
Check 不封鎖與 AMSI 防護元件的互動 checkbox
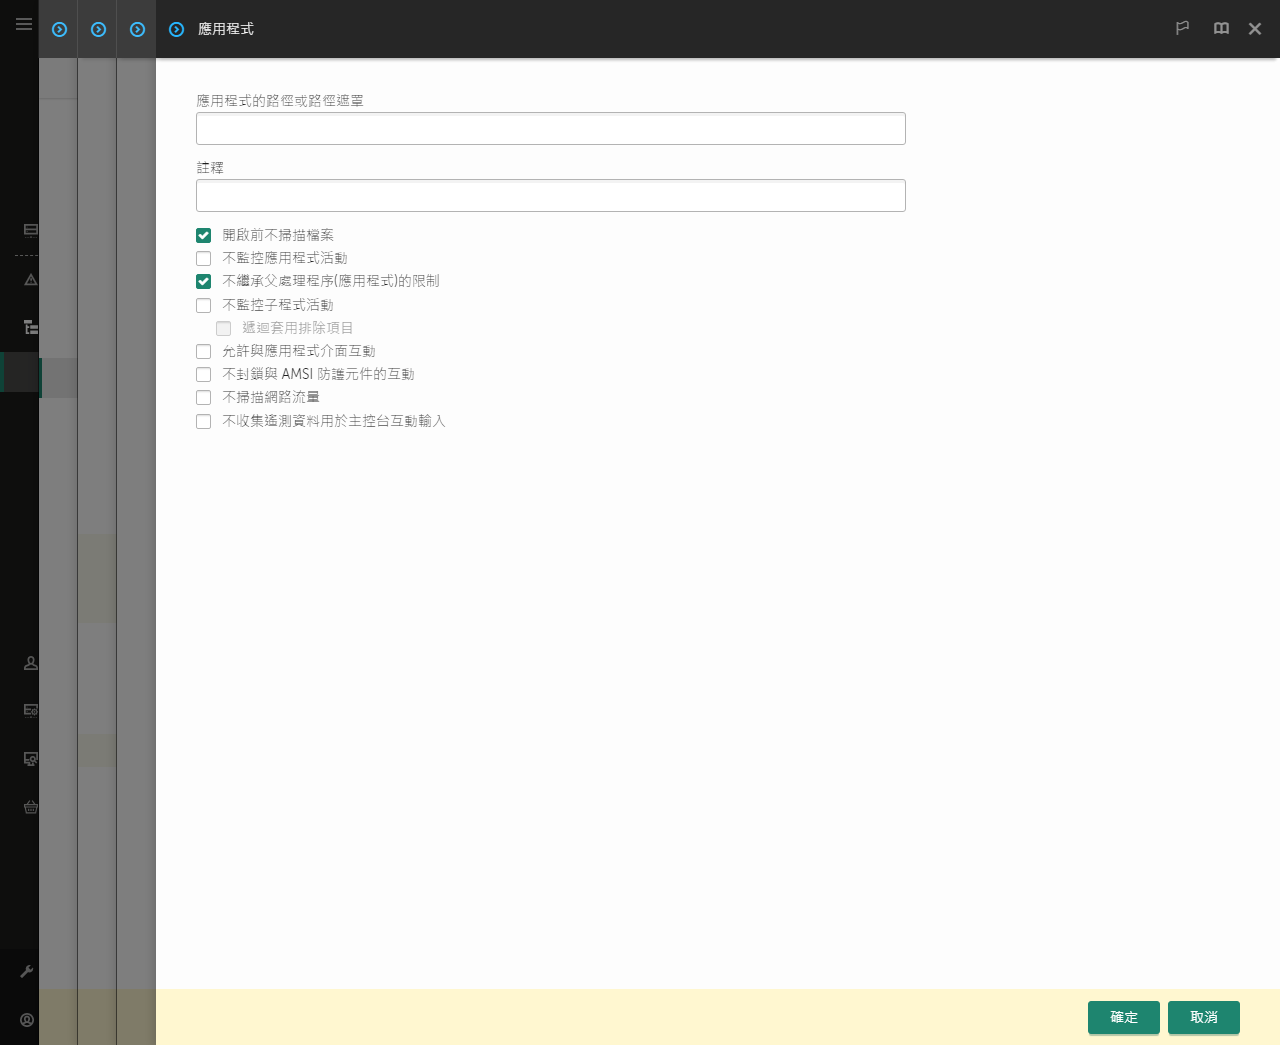coord(204,375)
